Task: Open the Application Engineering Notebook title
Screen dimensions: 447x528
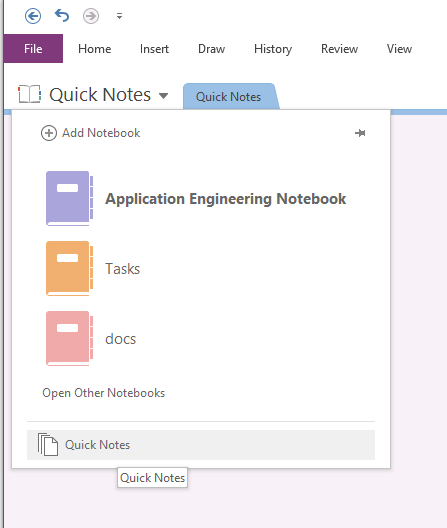Action: pos(226,199)
